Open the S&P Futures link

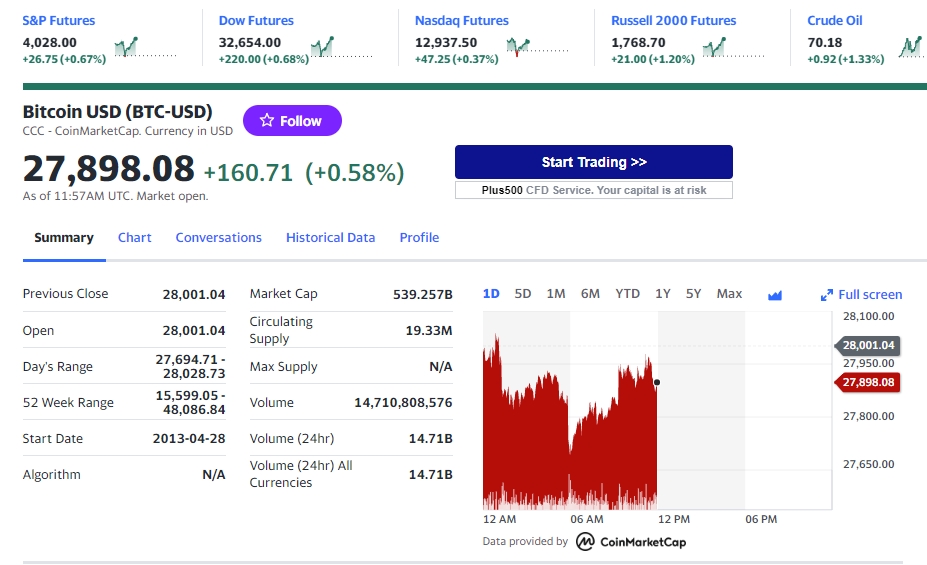tap(59, 21)
